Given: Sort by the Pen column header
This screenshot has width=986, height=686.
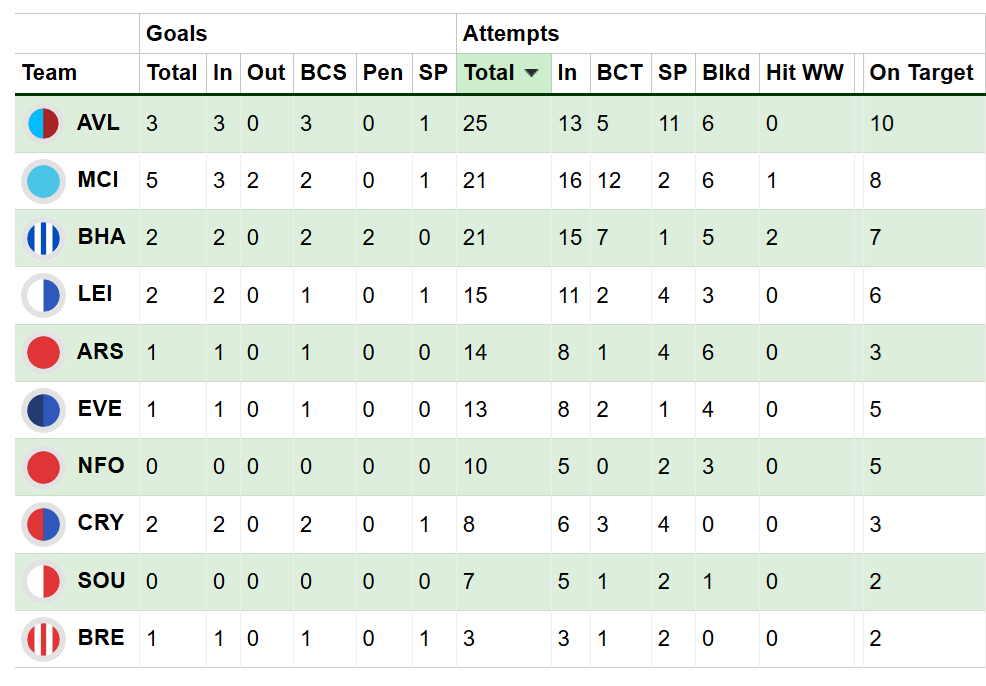Looking at the screenshot, I should (383, 73).
